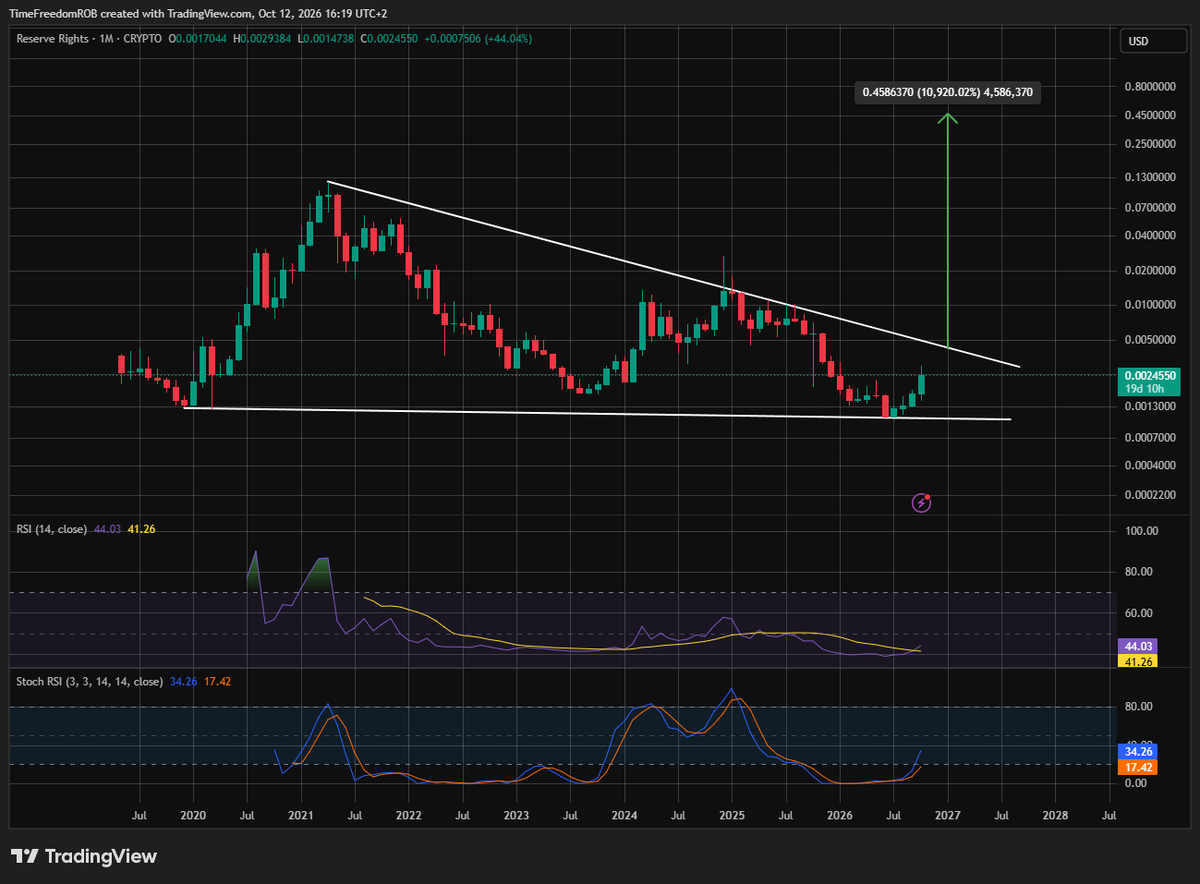Click the 2022 label on time axis
Viewport: 1200px width, 884px height.
tap(408, 817)
